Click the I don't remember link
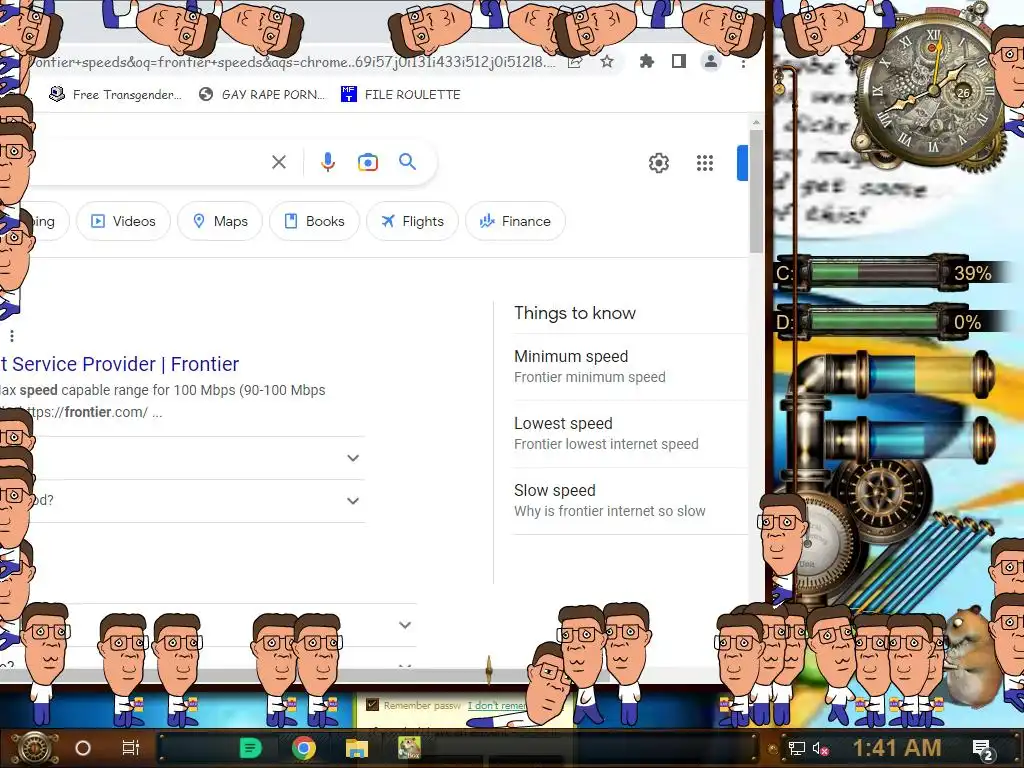The image size is (1024, 768). point(497,705)
